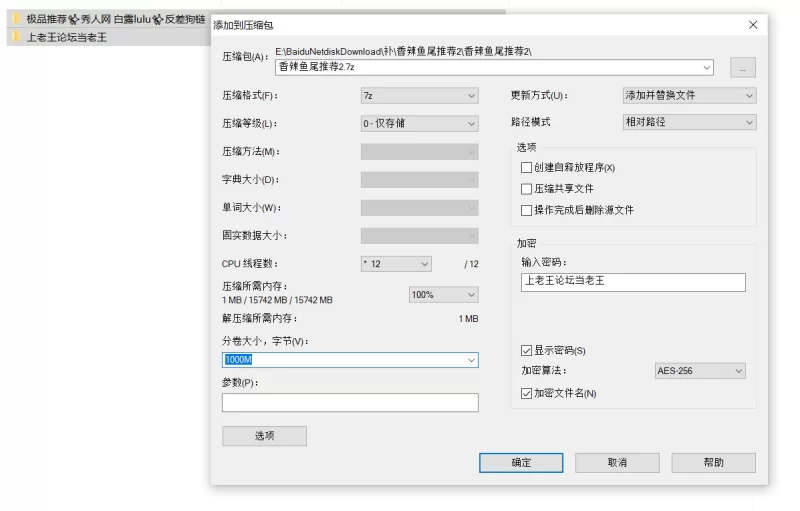Open the 100% memory usage dropdown

(x=443, y=294)
